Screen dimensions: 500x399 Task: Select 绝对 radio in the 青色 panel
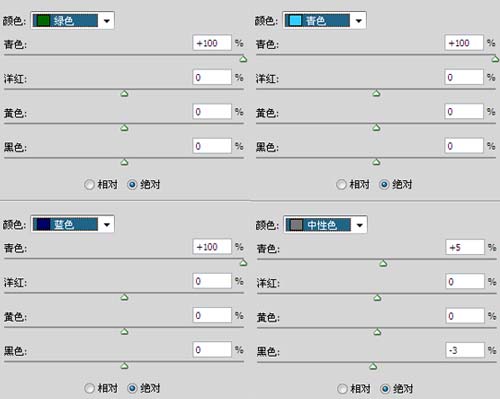(x=384, y=184)
